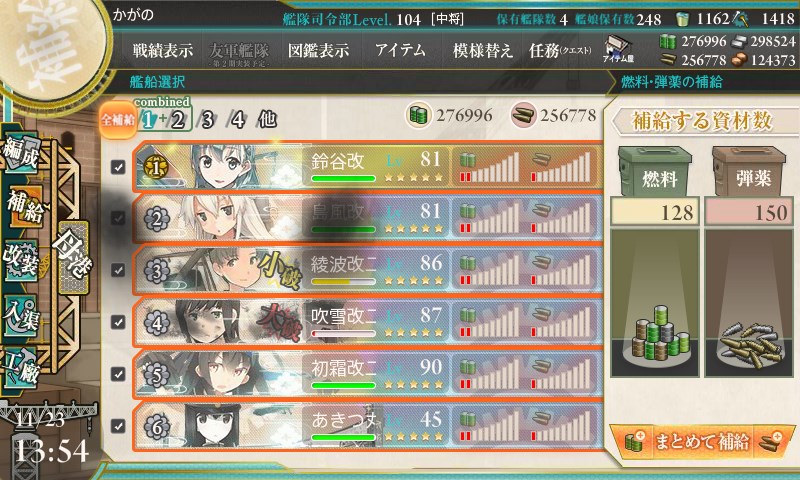This screenshot has width=800, height=480.
Task: Click まとめて補給 bulk resupply button
Action: [702, 441]
